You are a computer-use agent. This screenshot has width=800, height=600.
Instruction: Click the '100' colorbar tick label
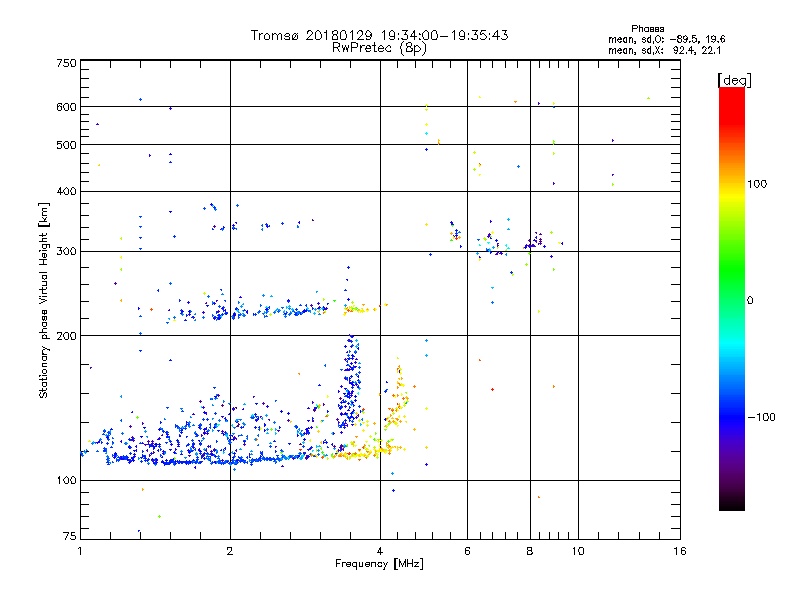(x=757, y=184)
